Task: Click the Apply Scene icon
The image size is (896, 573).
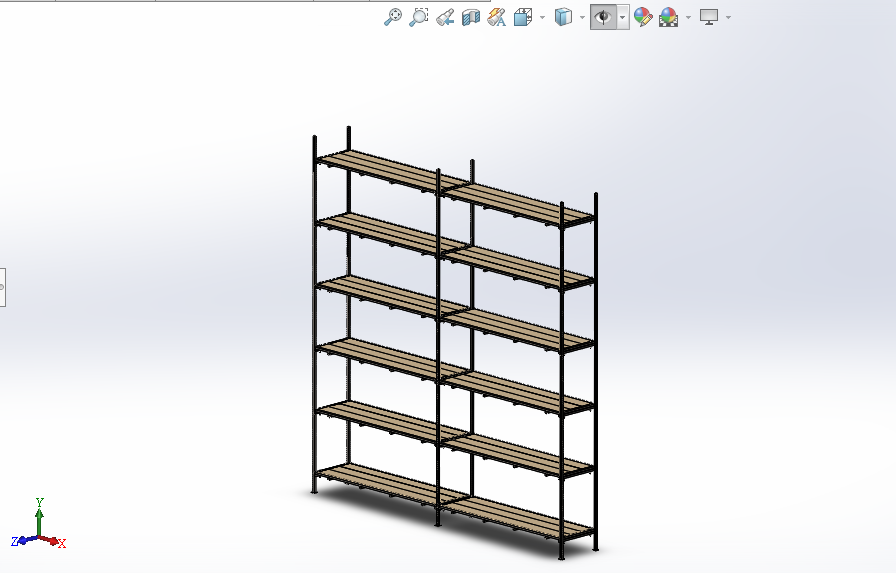Action: point(669,17)
